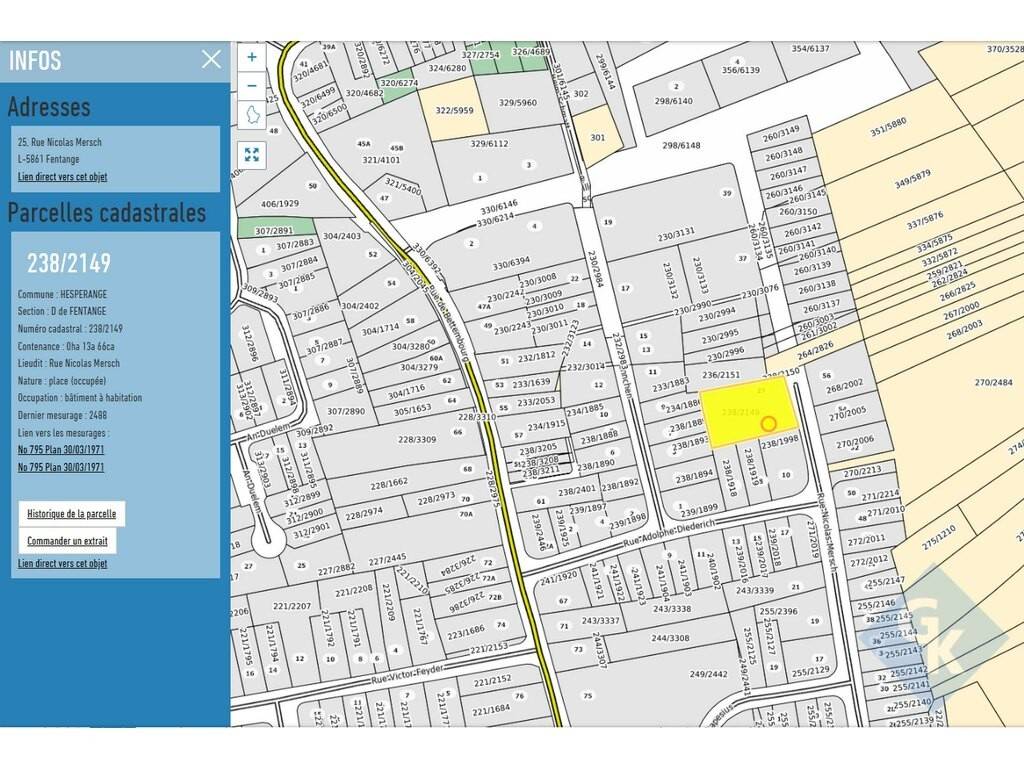Image resolution: width=1024 pixels, height=768 pixels.
Task: Open direct link under Adresses section
Action: point(62,177)
